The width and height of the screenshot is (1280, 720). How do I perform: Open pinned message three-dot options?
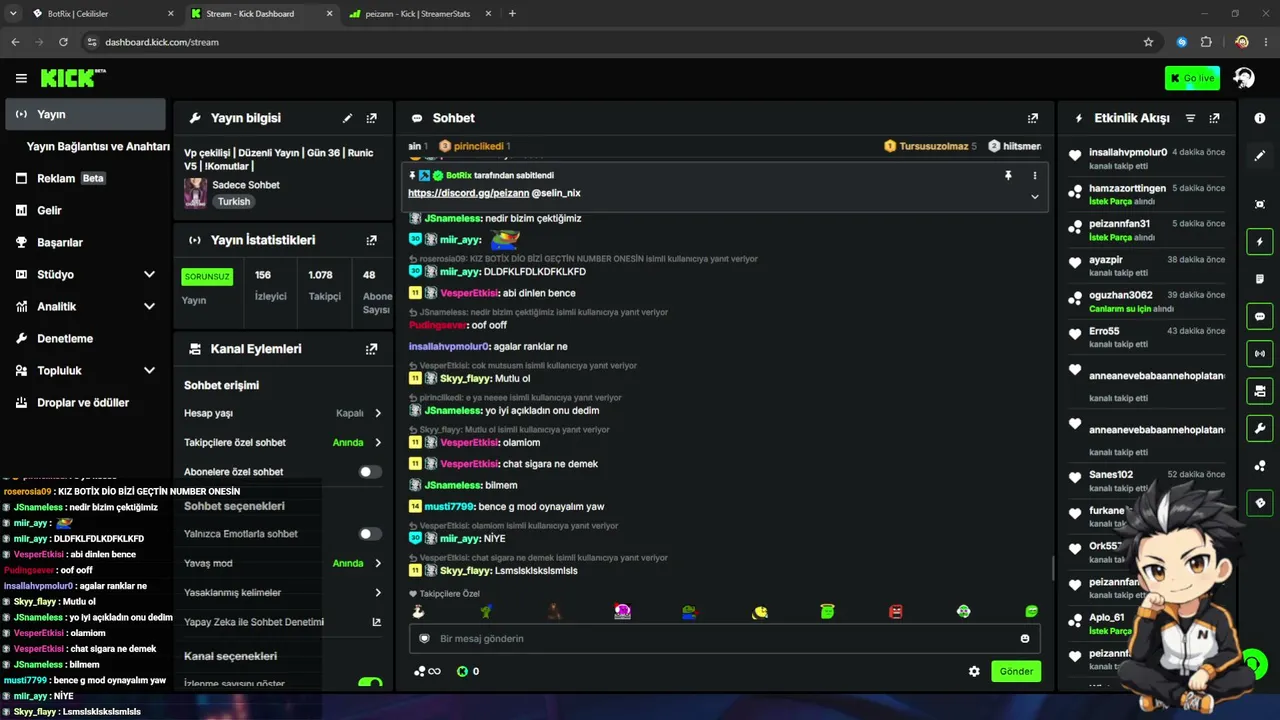tap(1035, 175)
